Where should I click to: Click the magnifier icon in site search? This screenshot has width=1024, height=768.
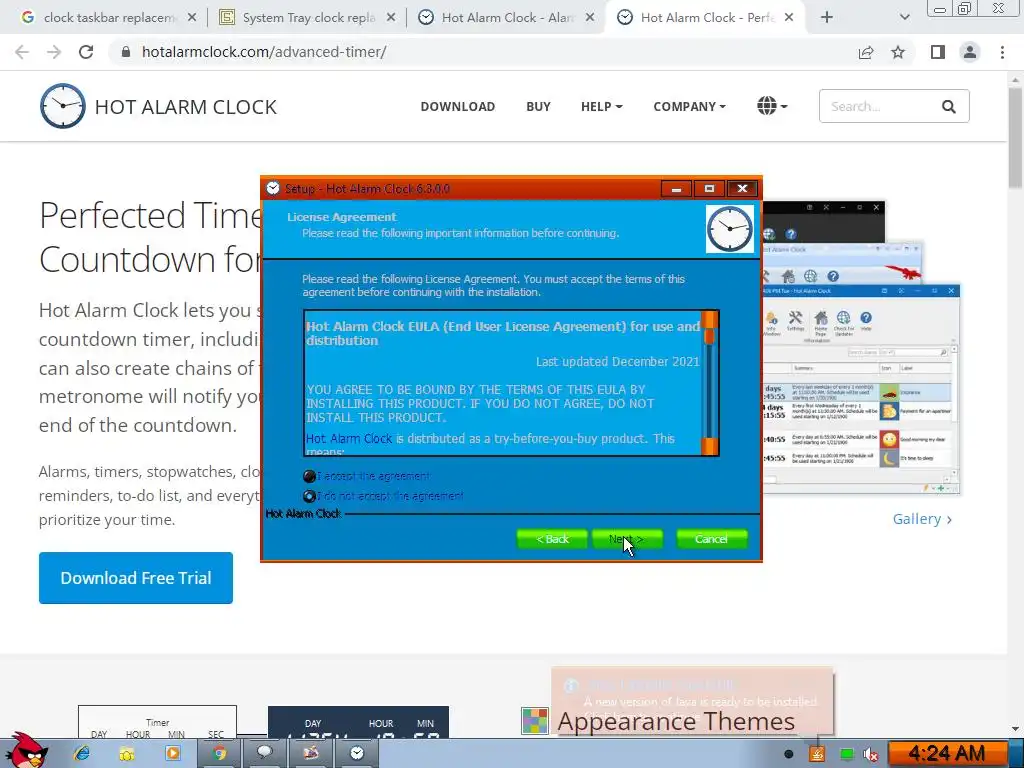click(x=948, y=106)
